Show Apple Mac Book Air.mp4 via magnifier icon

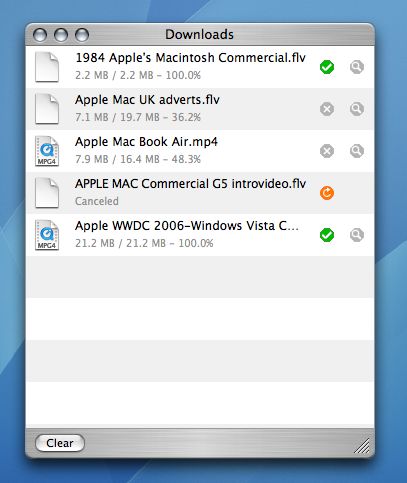click(x=357, y=151)
